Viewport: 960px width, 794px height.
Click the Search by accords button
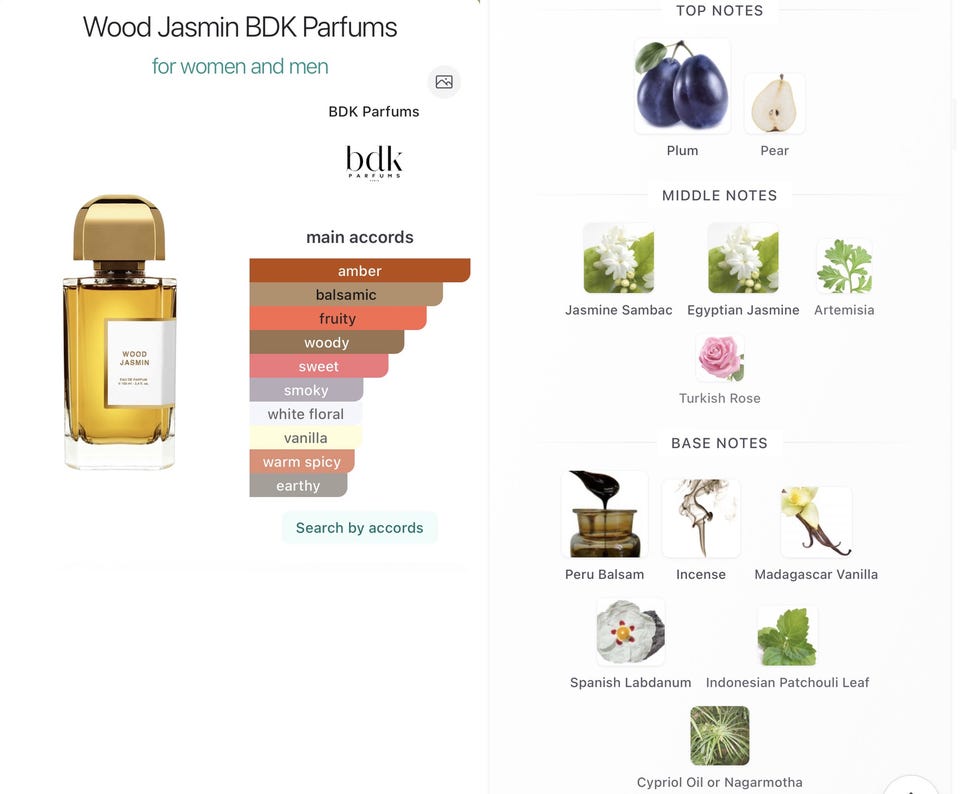coord(359,528)
